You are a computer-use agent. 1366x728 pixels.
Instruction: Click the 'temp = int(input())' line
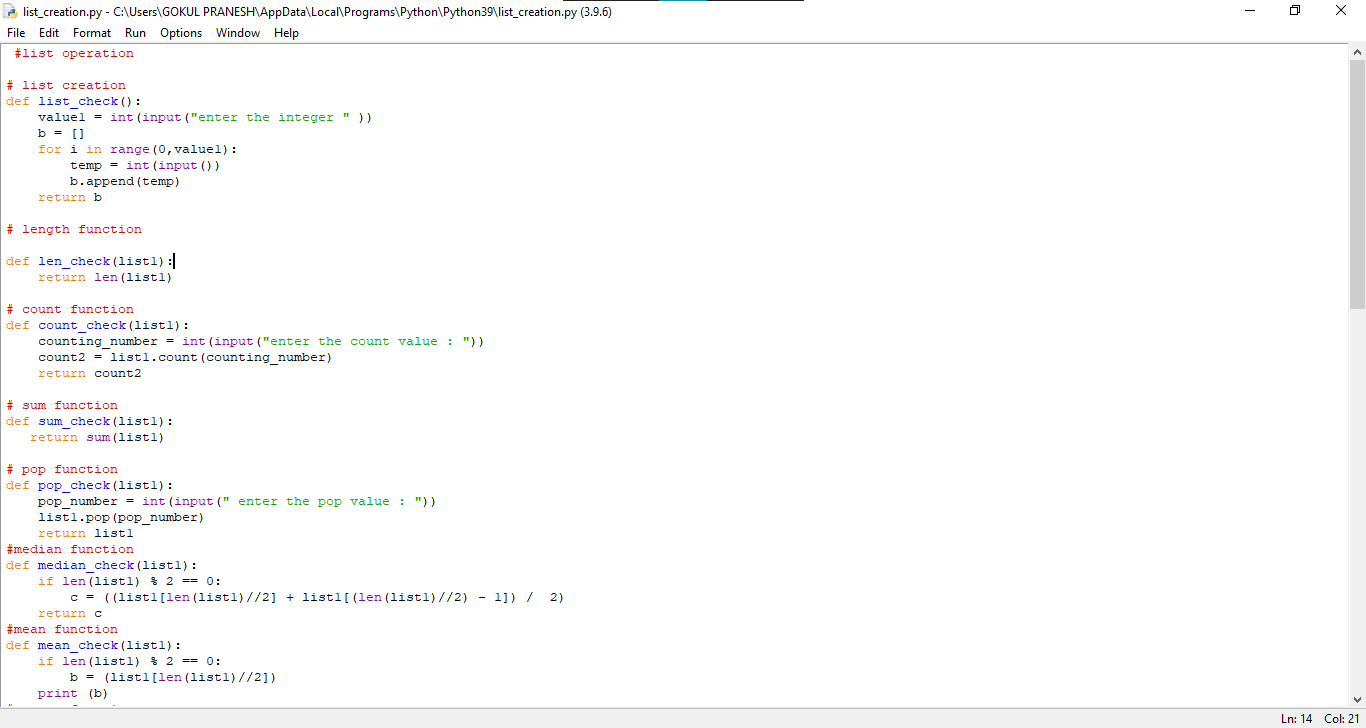tap(145, 165)
